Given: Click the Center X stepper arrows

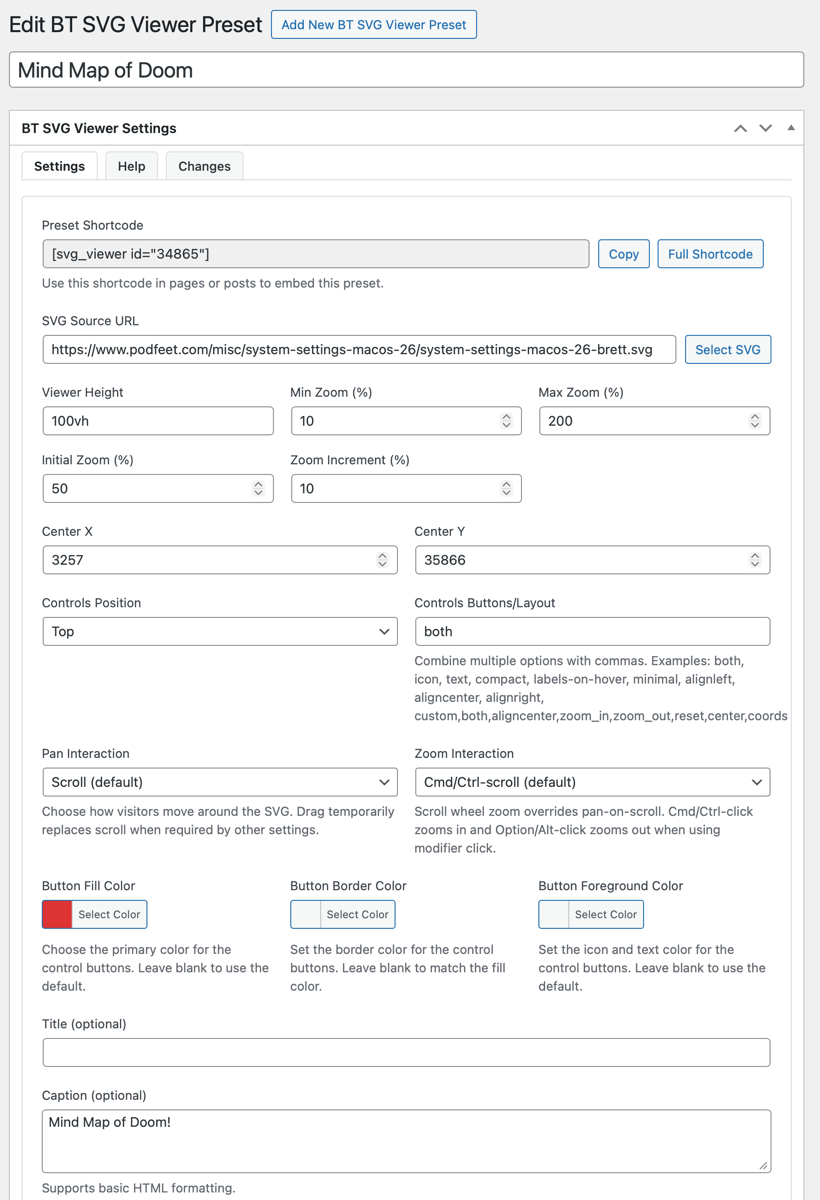Looking at the screenshot, I should click(x=382, y=560).
